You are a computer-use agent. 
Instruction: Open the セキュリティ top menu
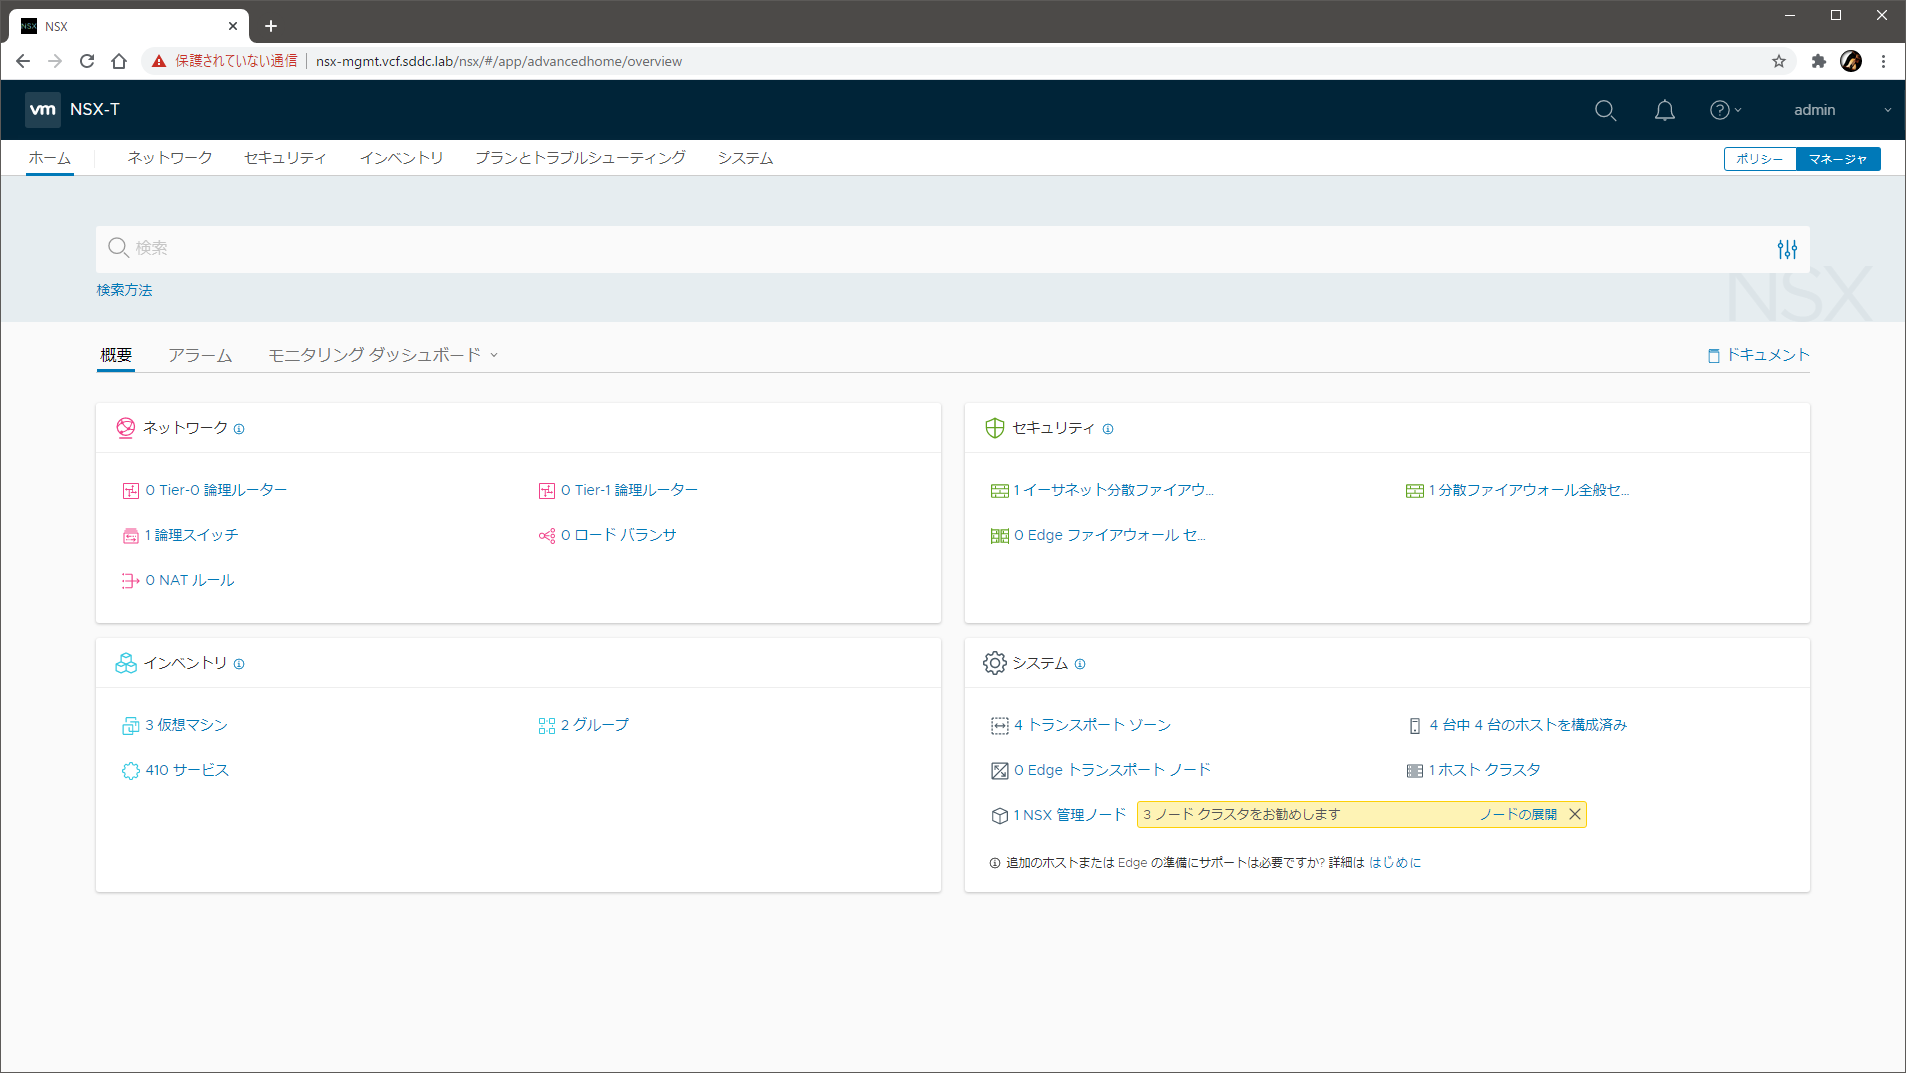(285, 158)
